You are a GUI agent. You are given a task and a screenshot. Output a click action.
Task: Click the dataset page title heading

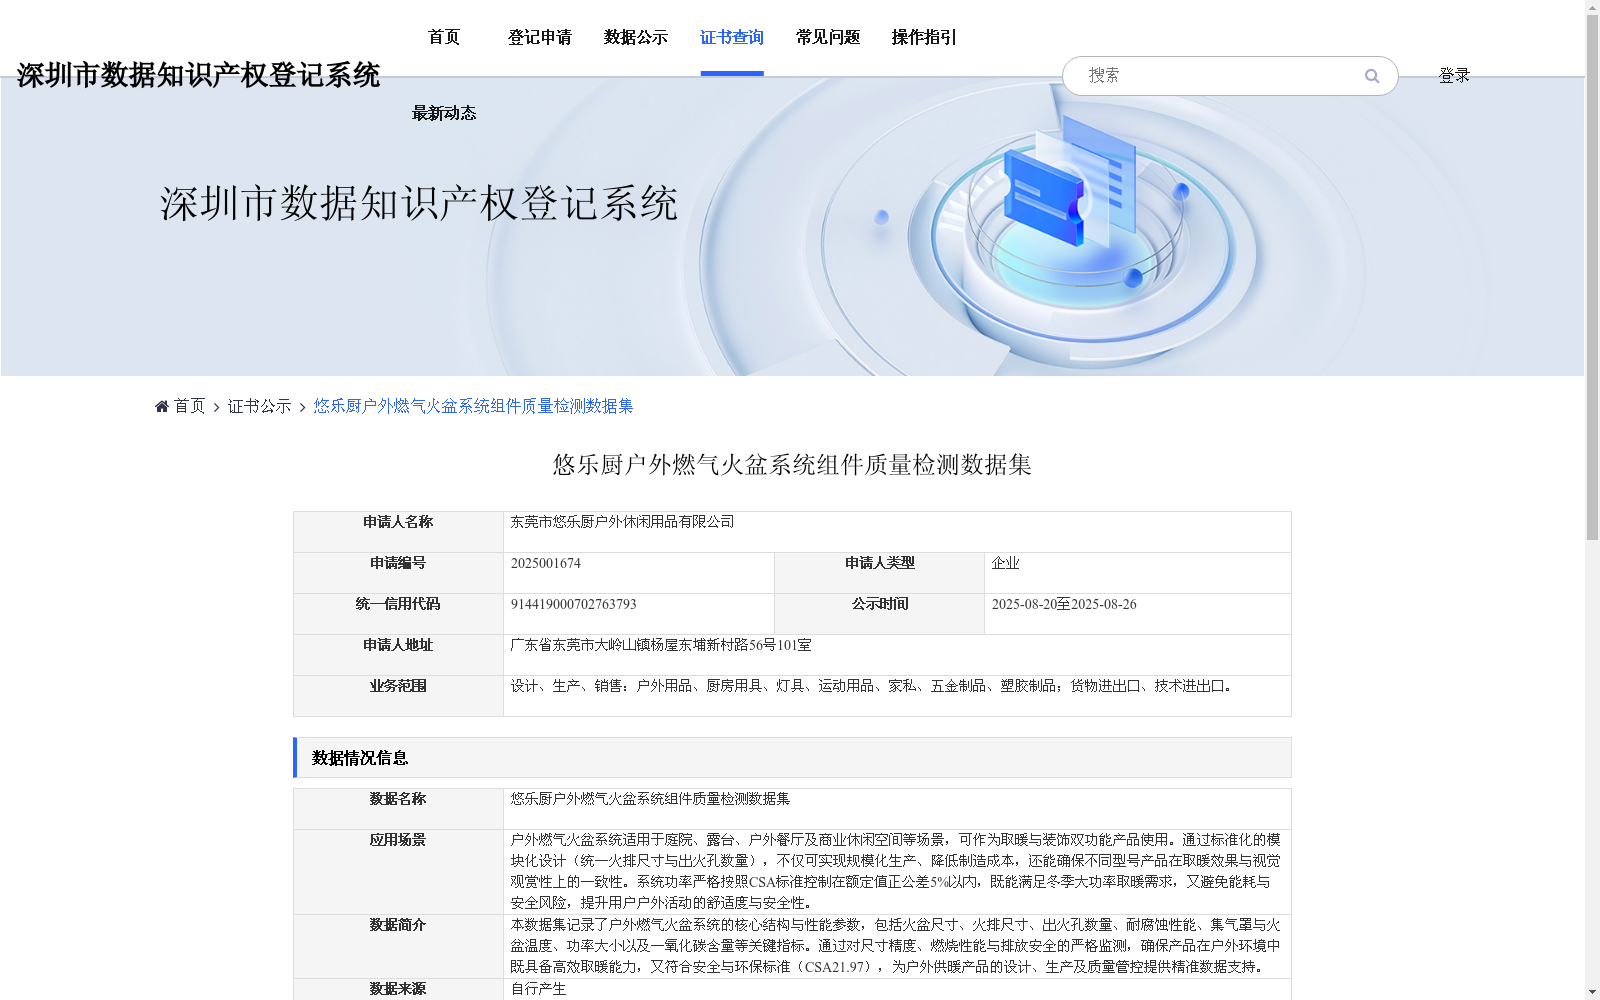coord(792,465)
